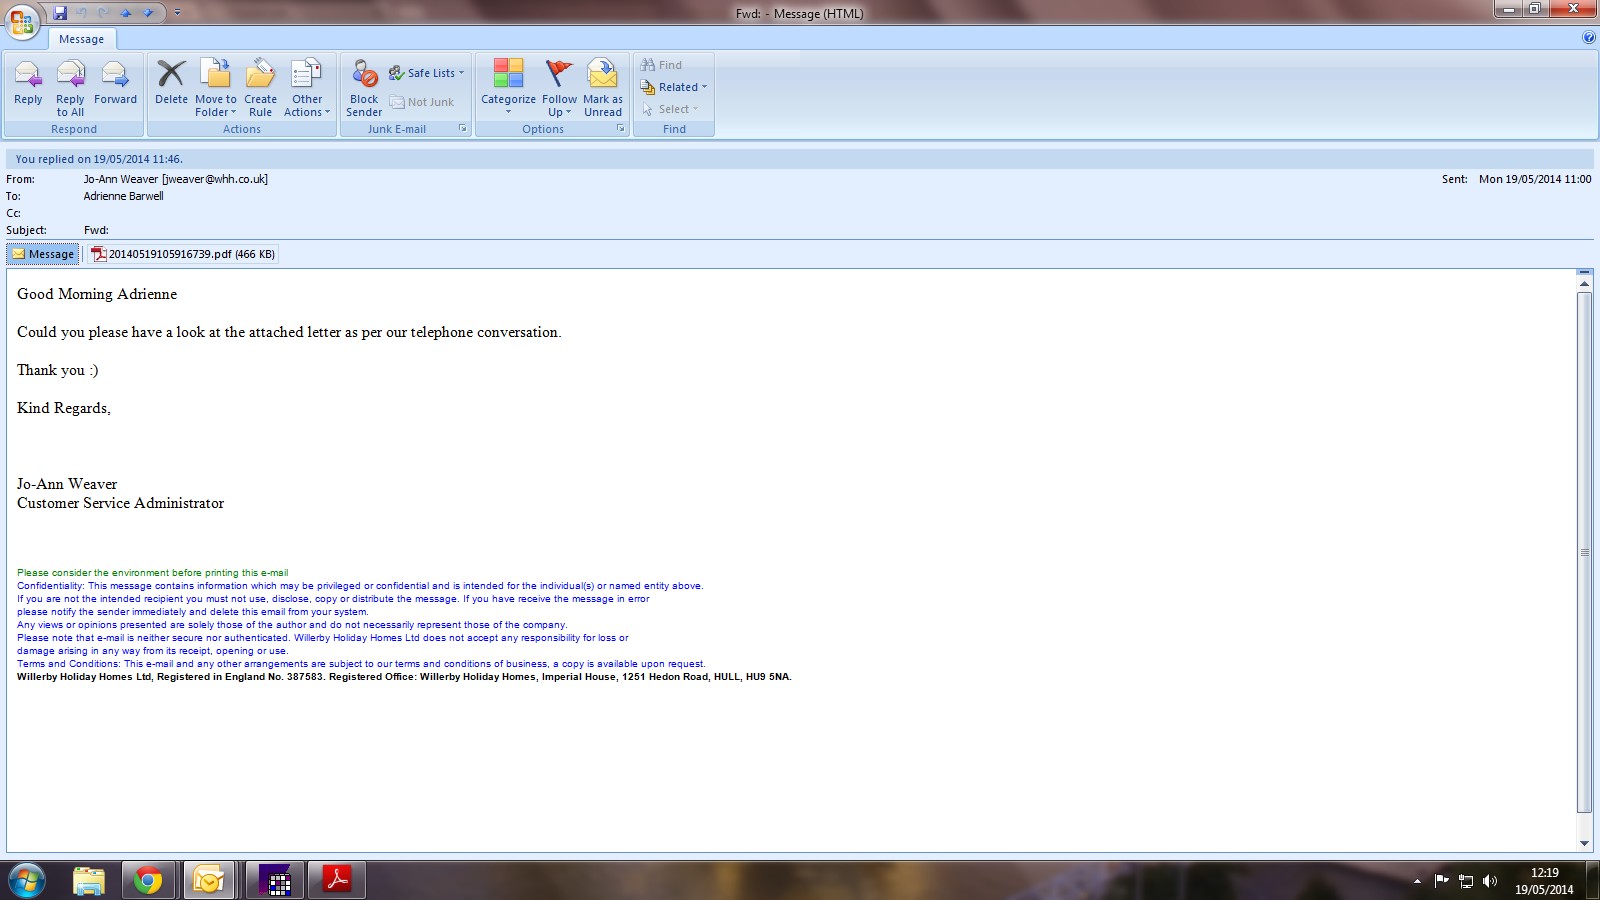
Task: Switch to the Message body view tab
Action: (x=43, y=254)
